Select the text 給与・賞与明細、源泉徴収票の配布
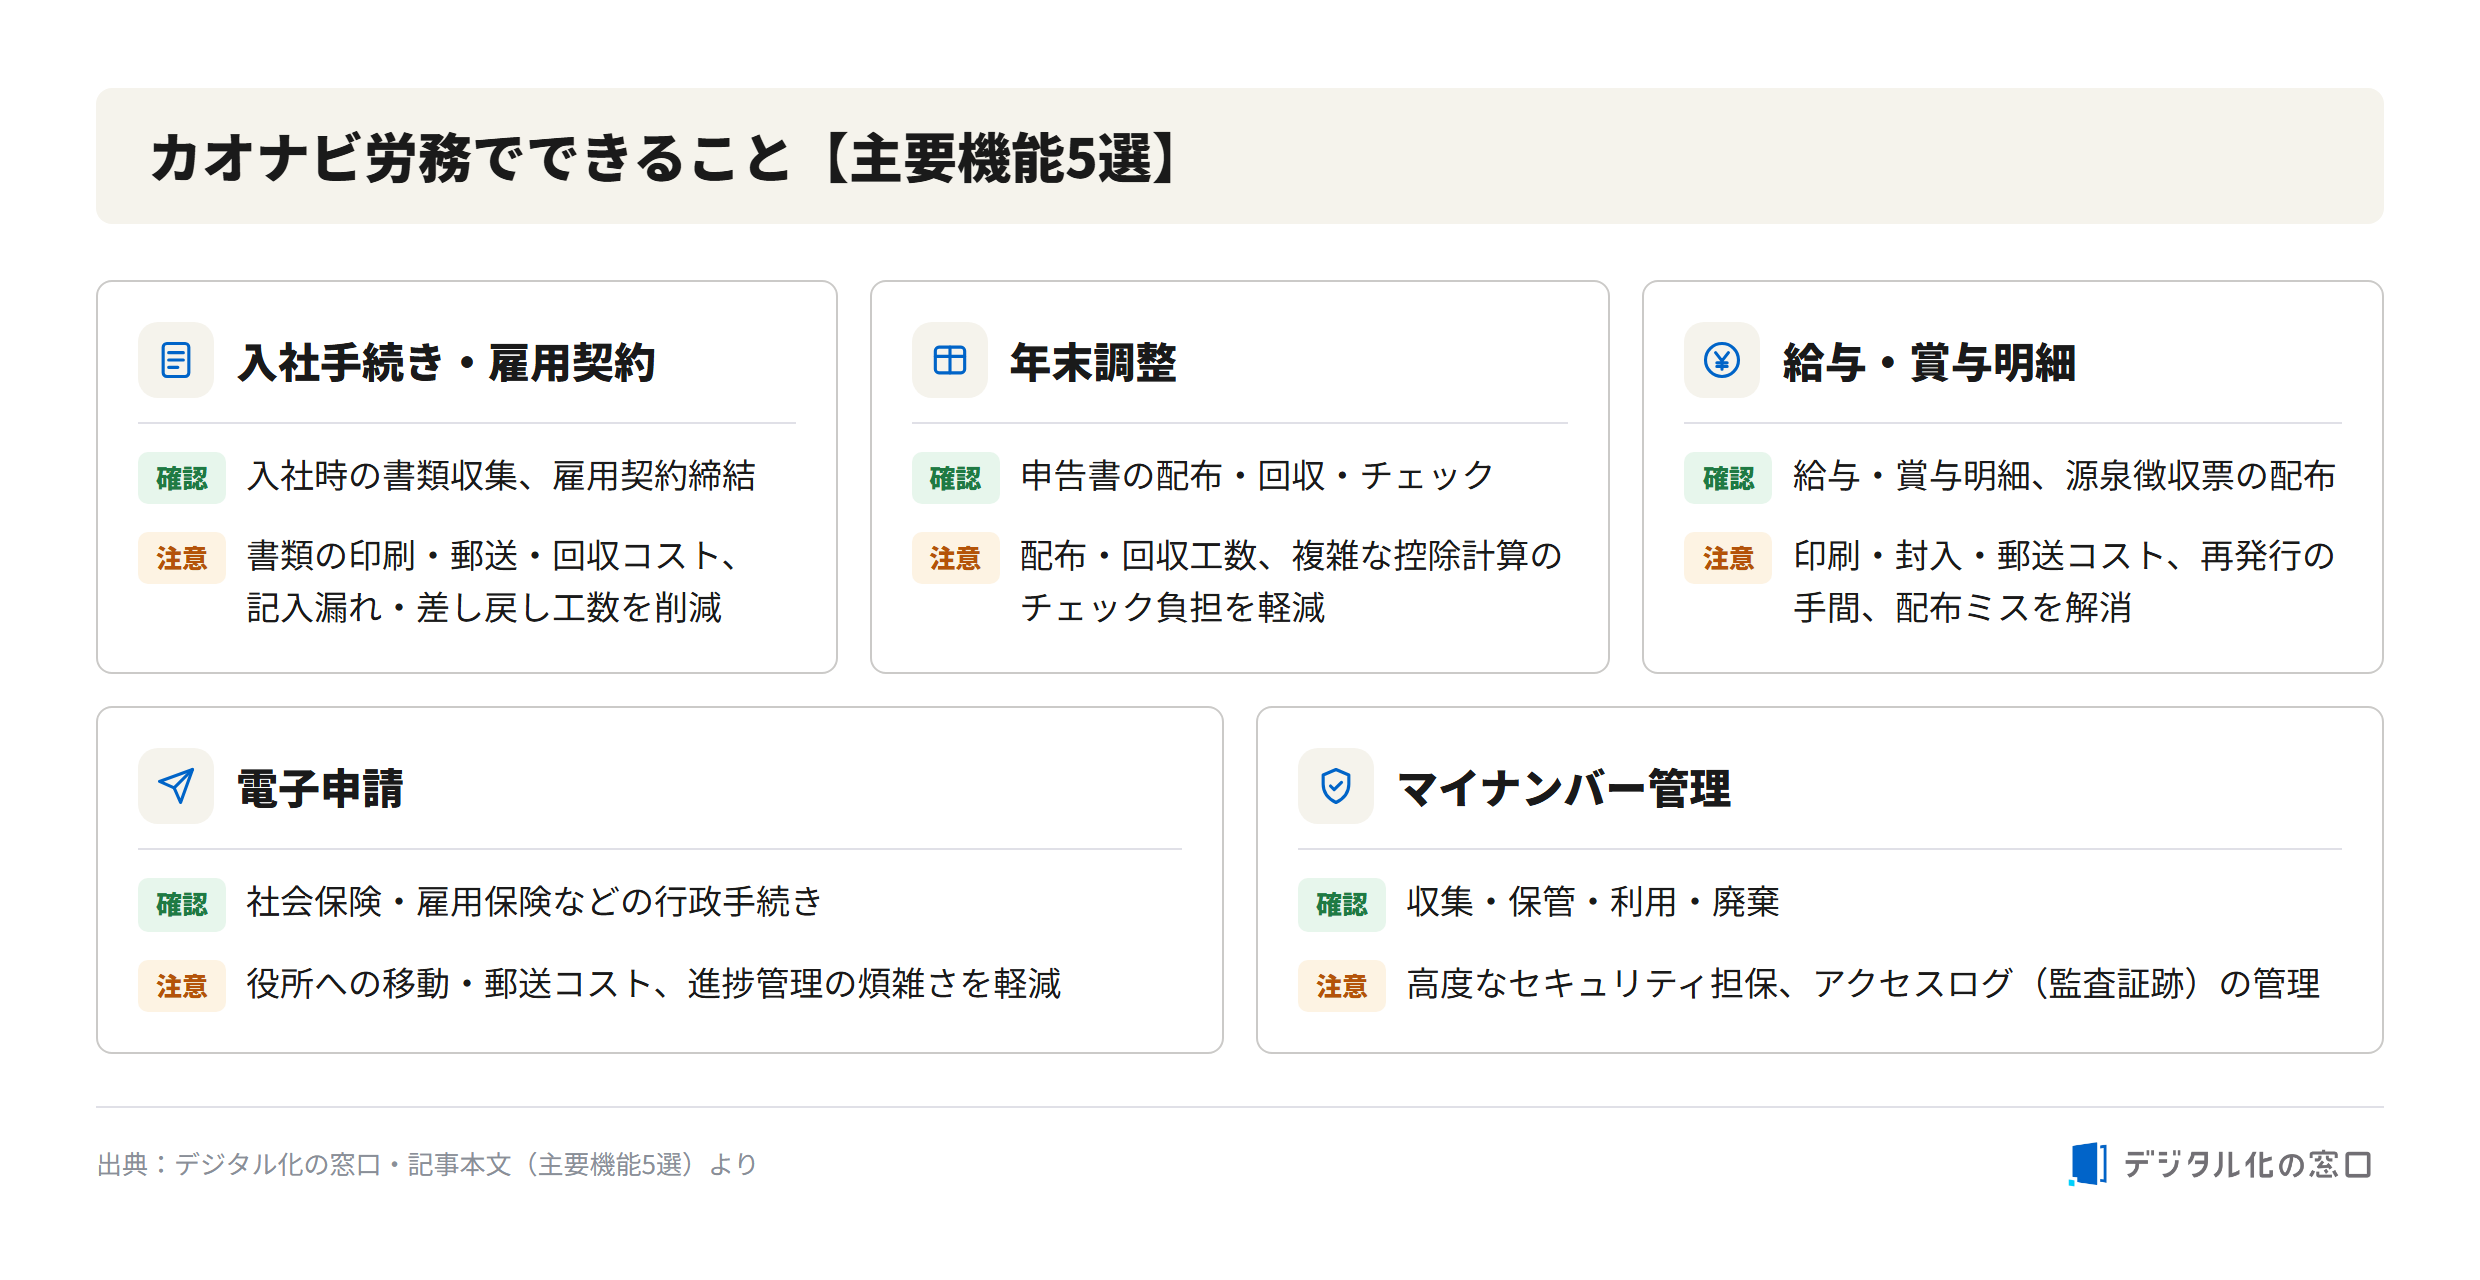 pos(2064,476)
